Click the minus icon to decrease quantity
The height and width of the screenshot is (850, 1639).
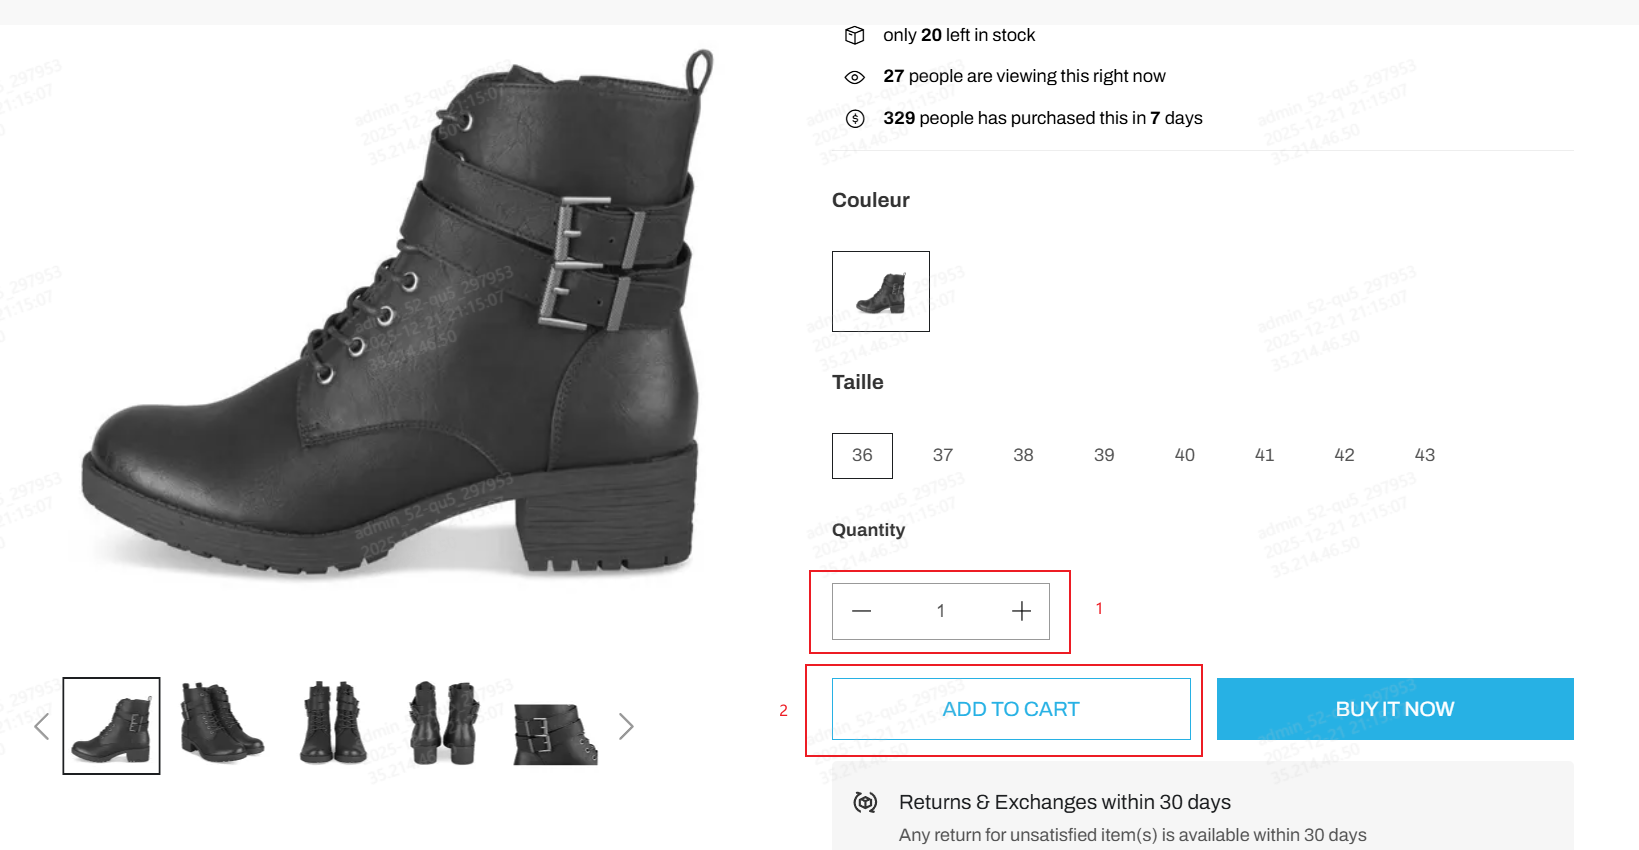tap(861, 611)
